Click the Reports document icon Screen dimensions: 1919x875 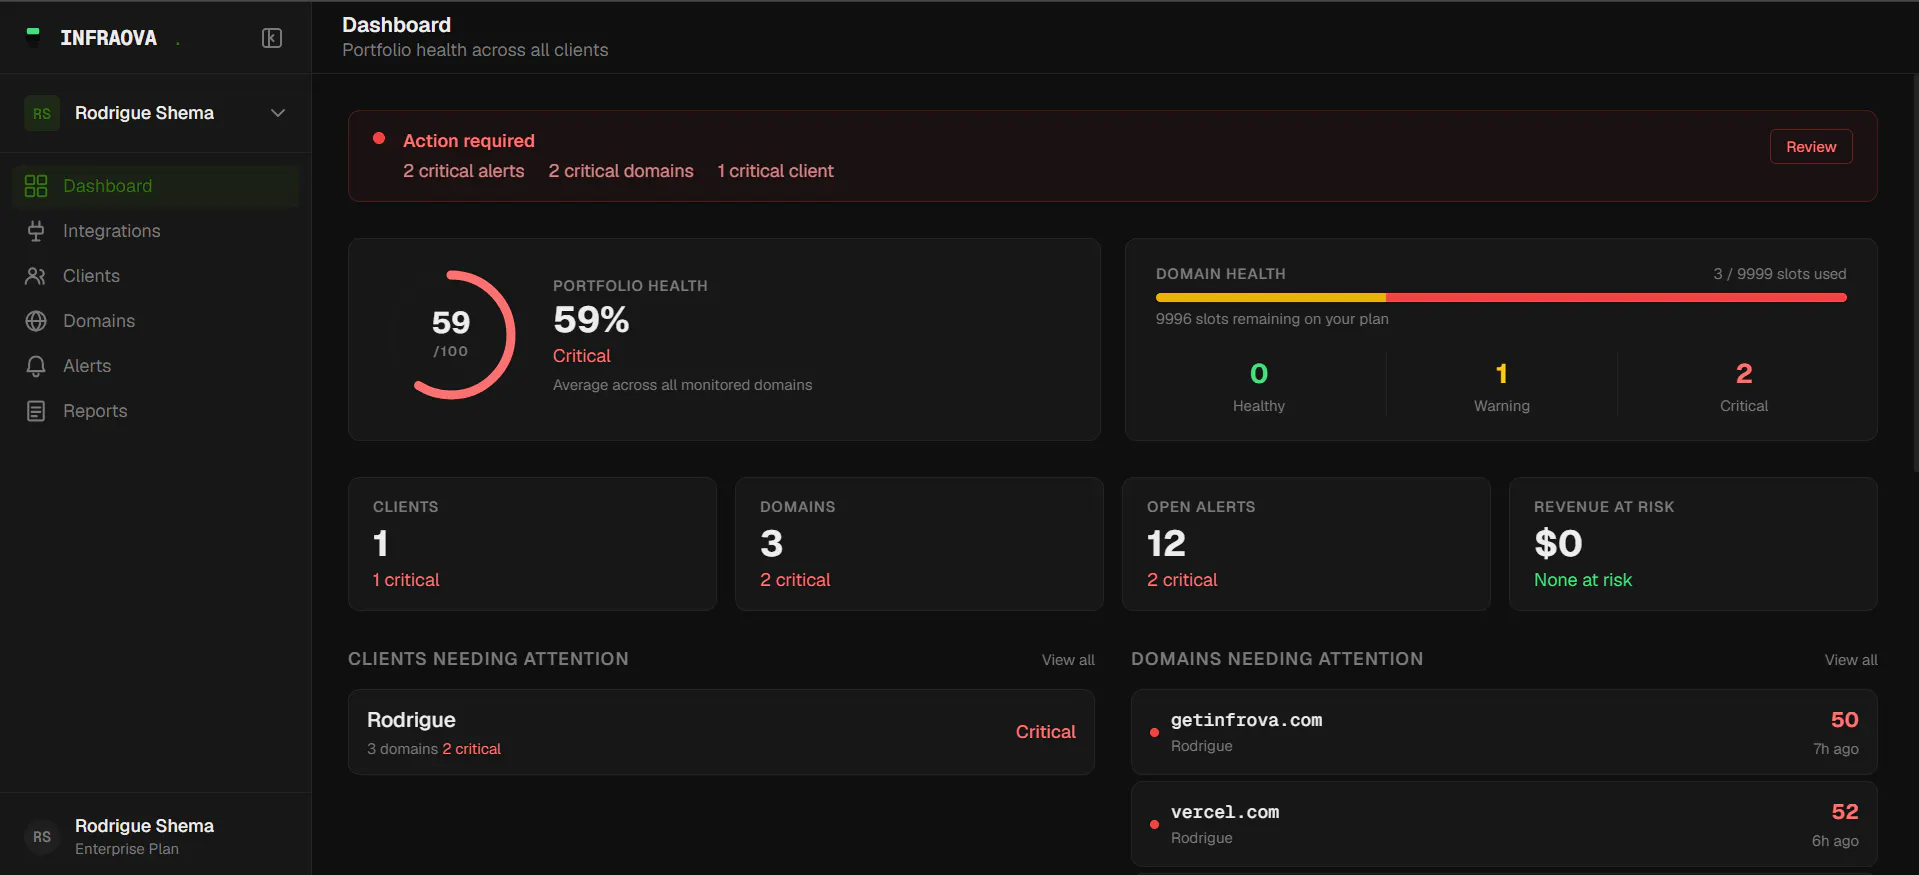[36, 411]
